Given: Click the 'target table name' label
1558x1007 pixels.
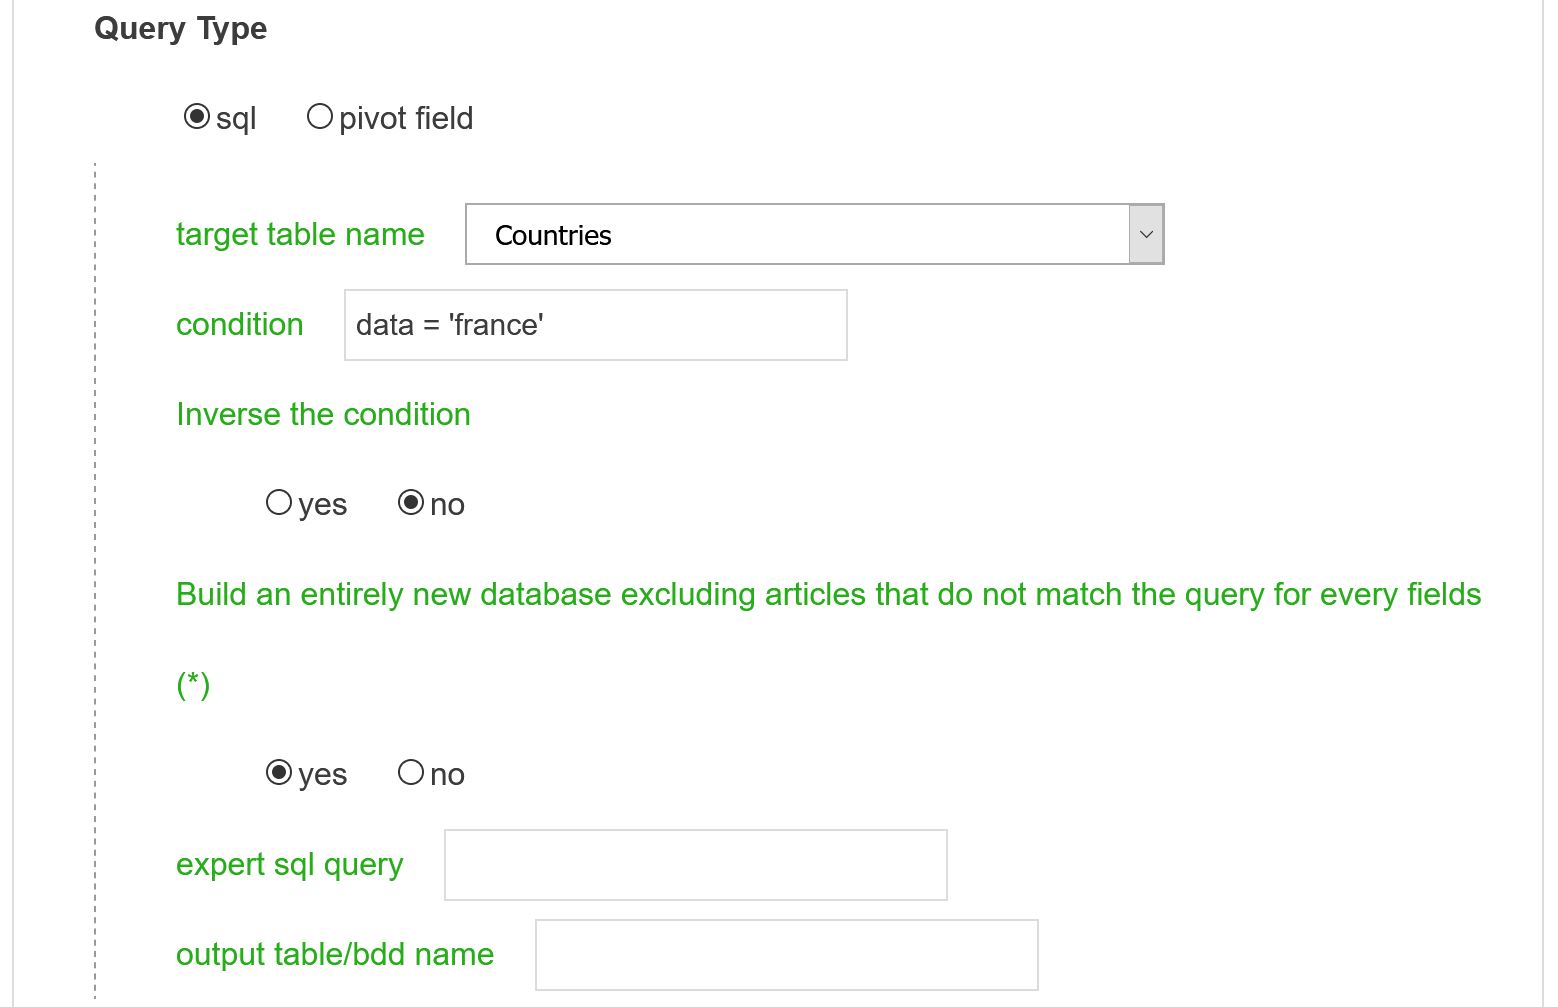Looking at the screenshot, I should point(300,234).
